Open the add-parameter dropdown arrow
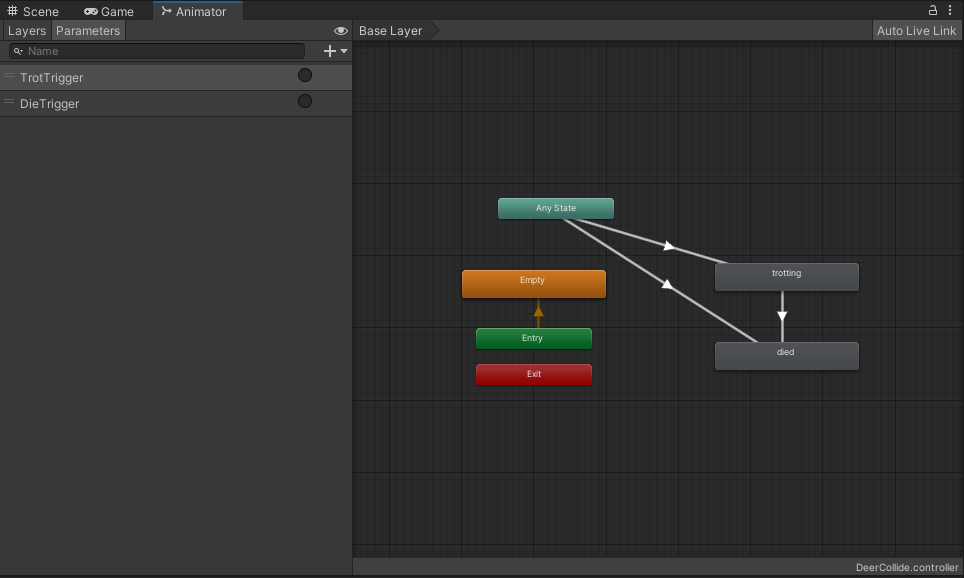The width and height of the screenshot is (964, 578). pyautogui.click(x=344, y=51)
